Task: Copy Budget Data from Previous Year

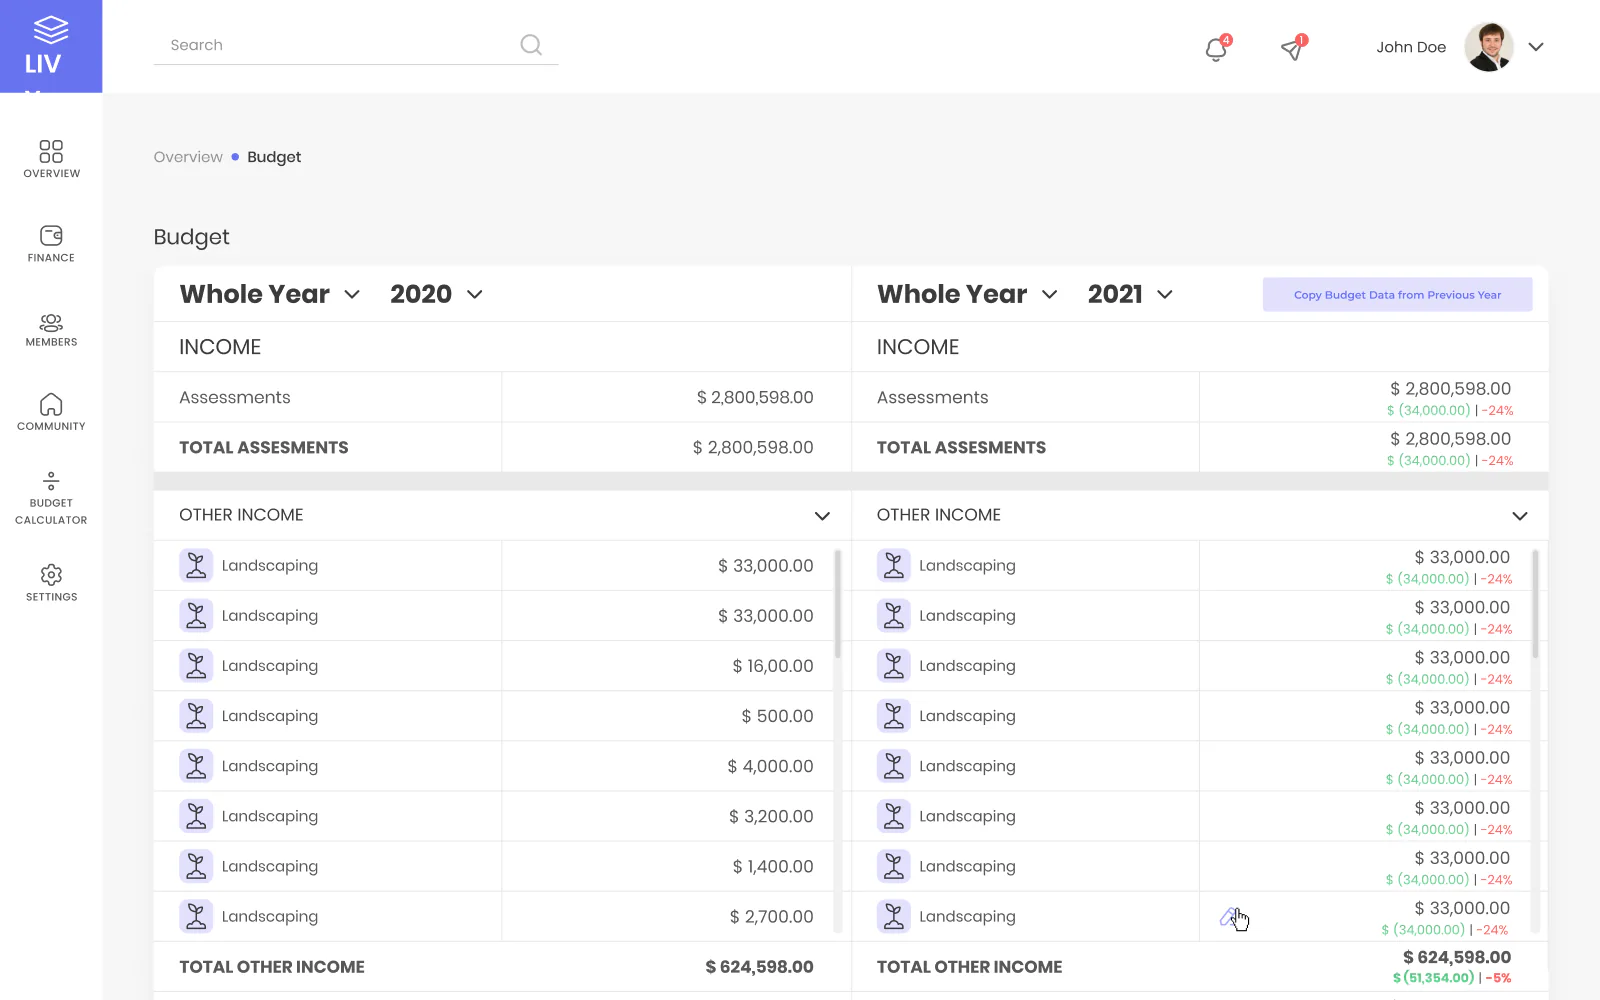Action: coord(1397,294)
